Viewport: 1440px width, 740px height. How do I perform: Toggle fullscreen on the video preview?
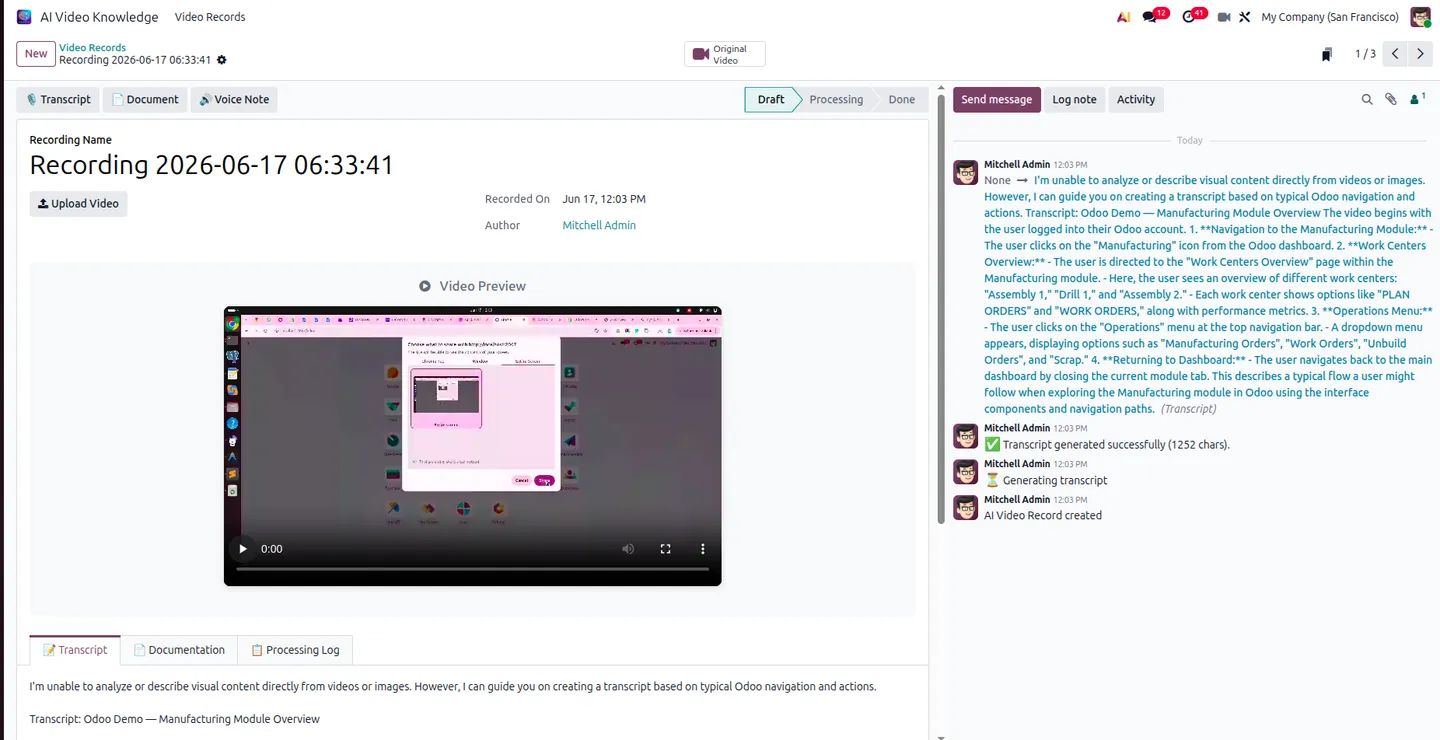click(665, 549)
